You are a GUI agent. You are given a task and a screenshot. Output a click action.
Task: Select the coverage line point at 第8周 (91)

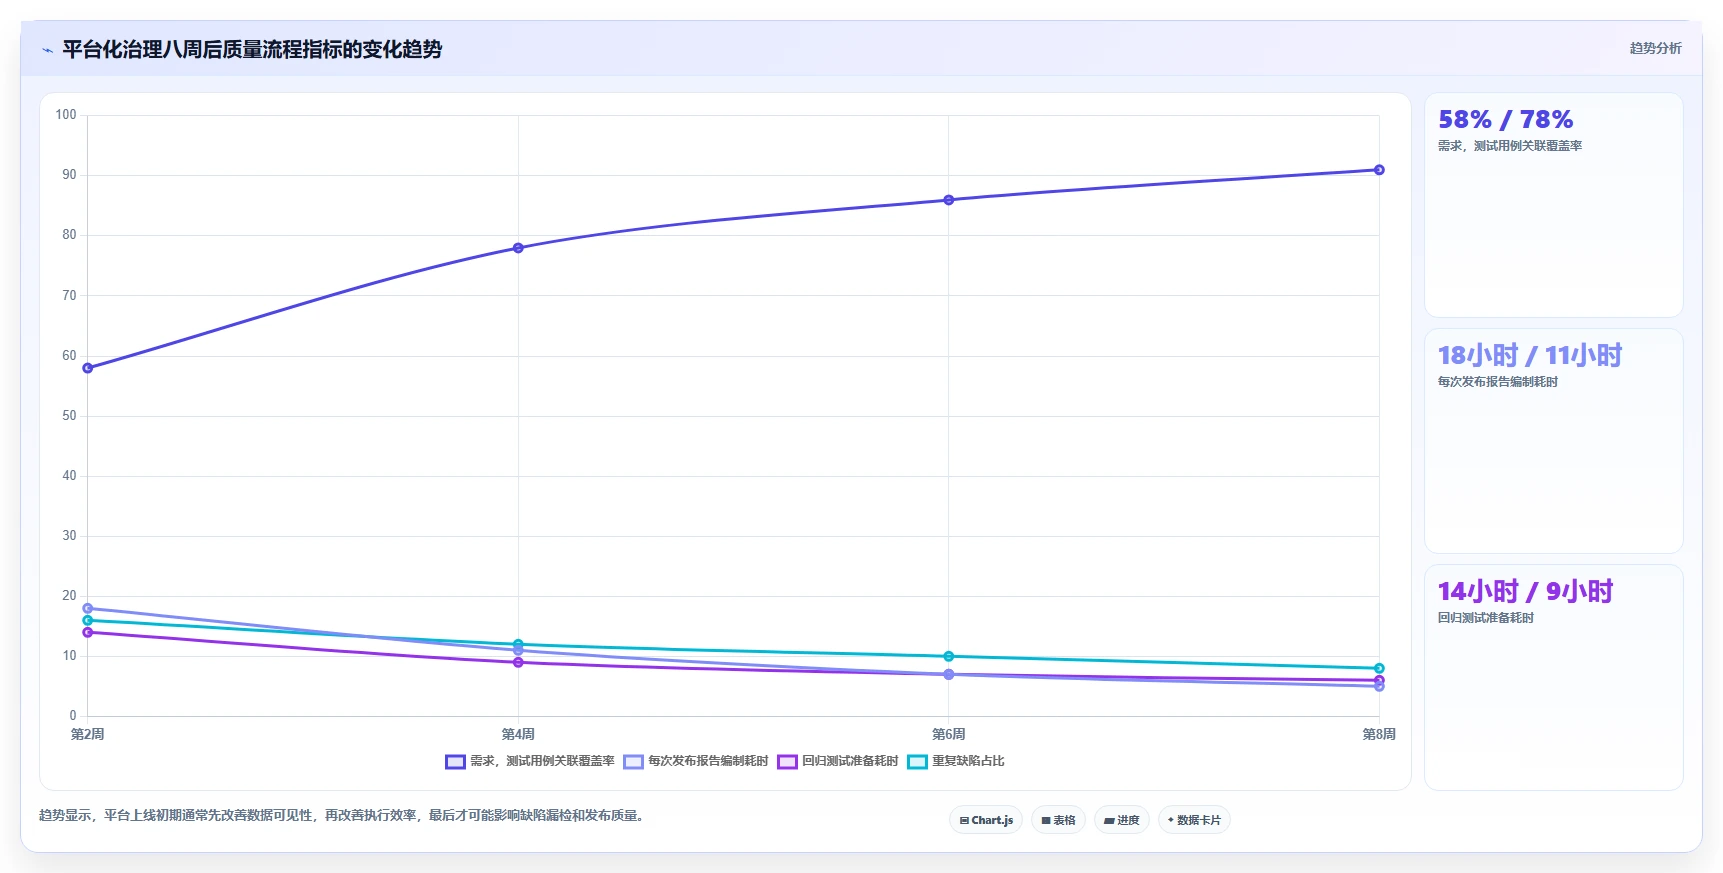tap(1379, 170)
